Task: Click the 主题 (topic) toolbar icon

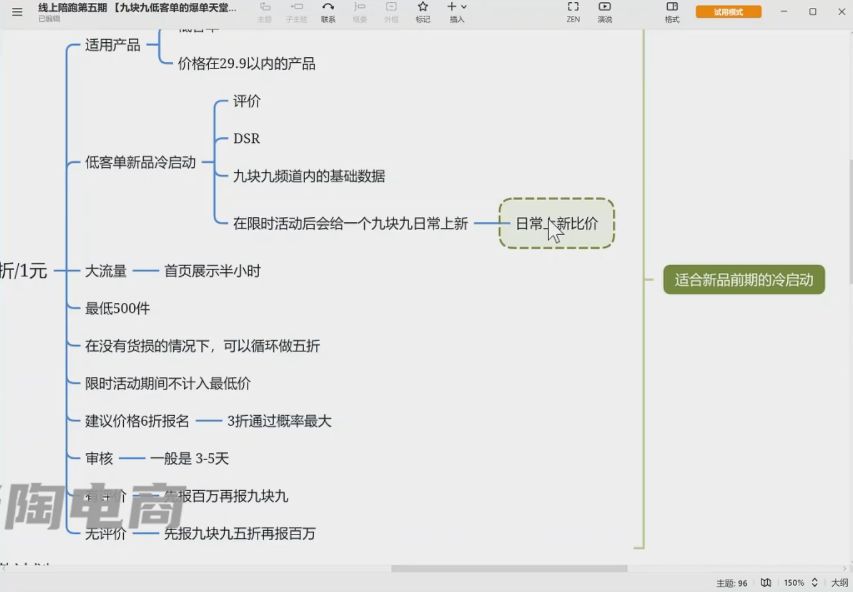Action: [x=265, y=11]
